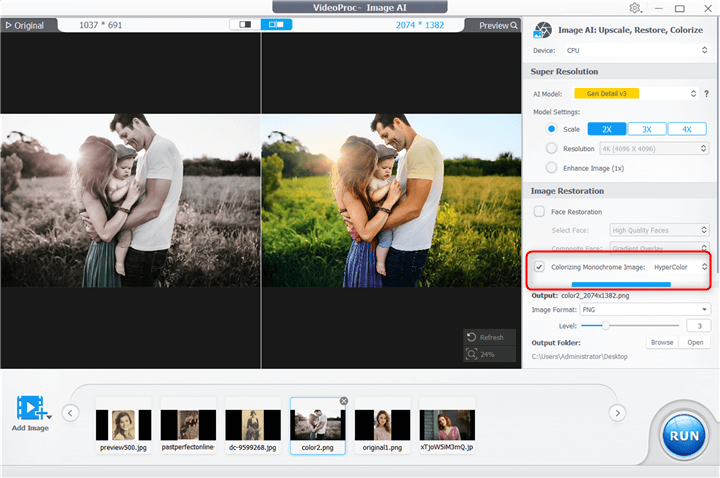Choose the 4X scale option

coord(686,129)
